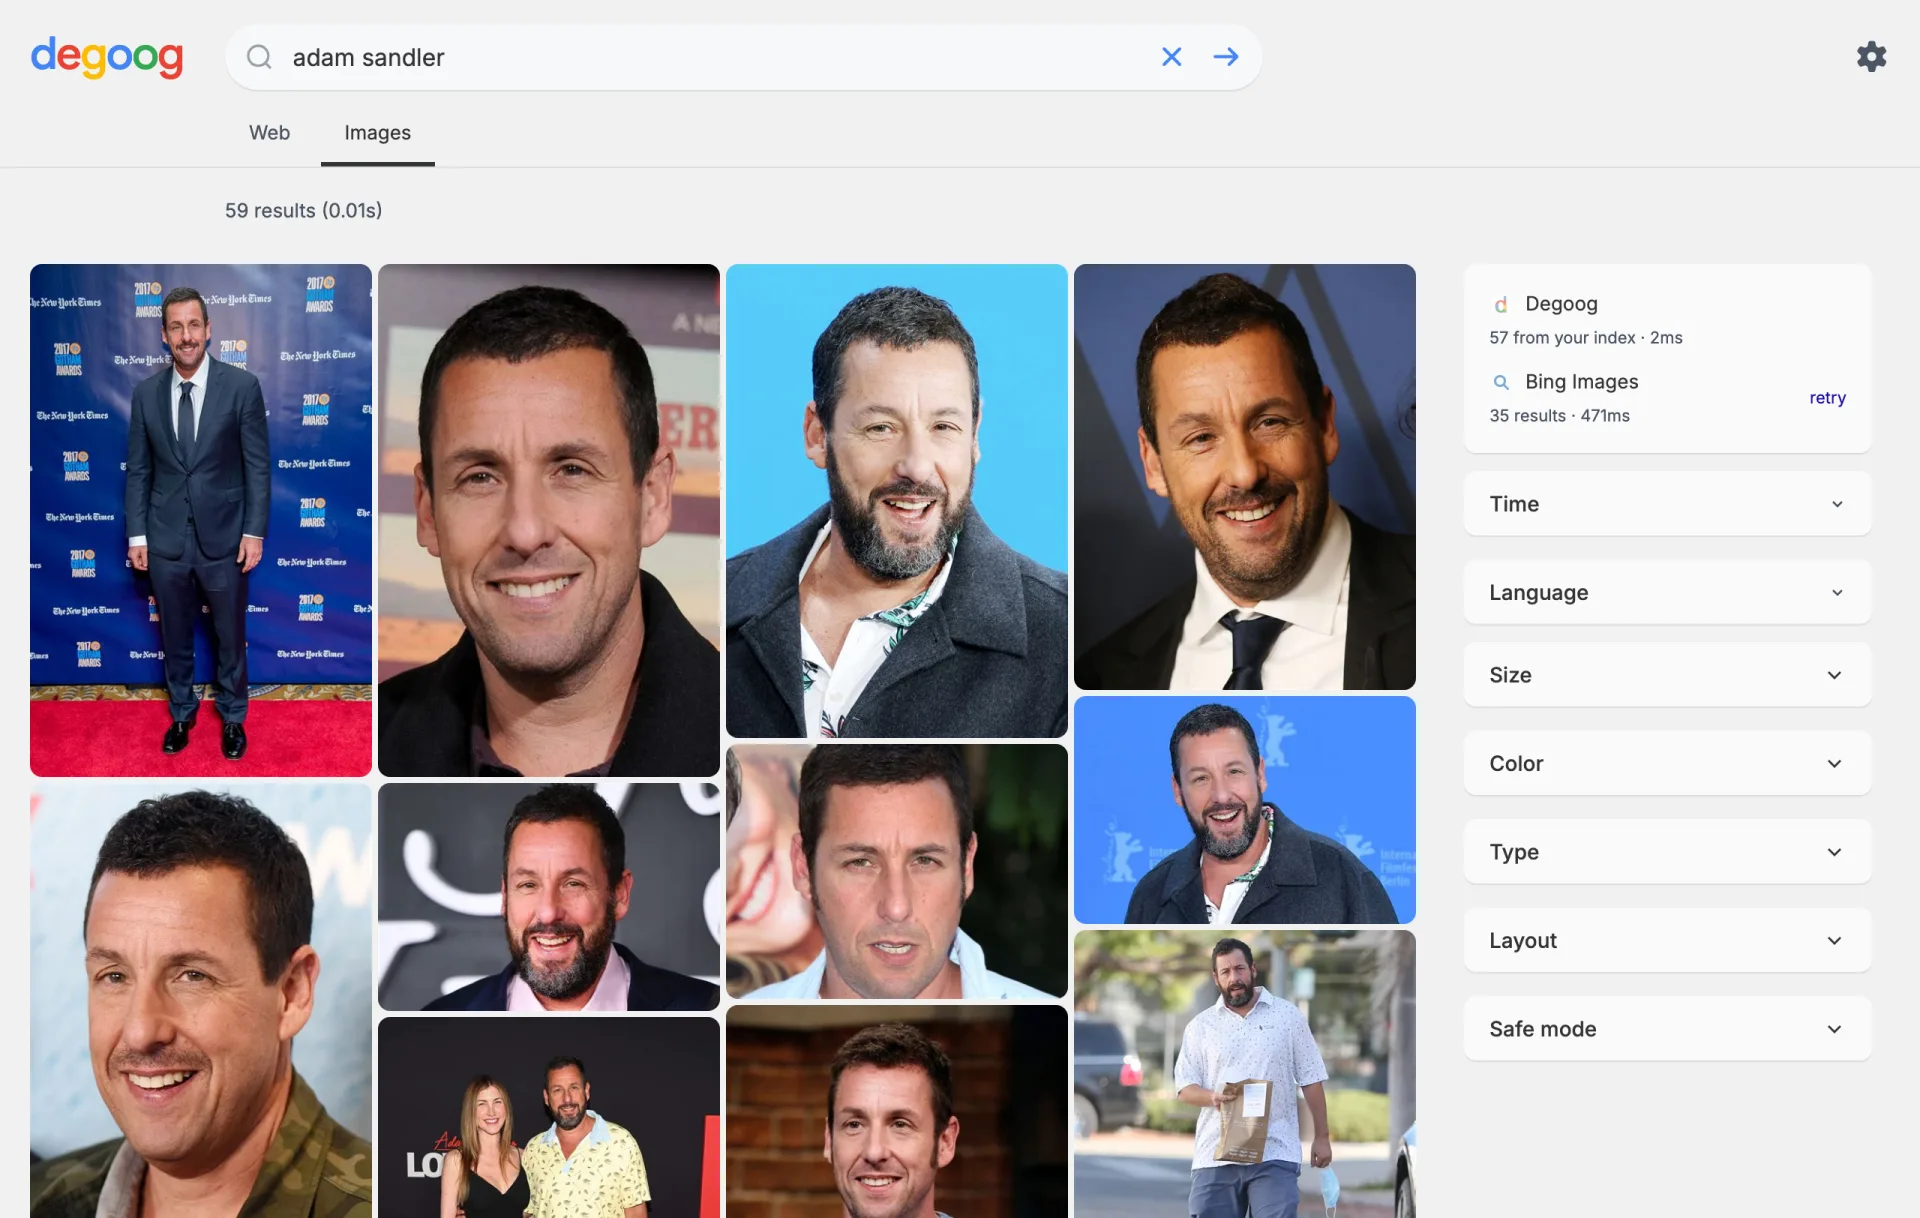Open the photo with smiling woman behind
This screenshot has height=1218, width=1920.
click(x=897, y=871)
